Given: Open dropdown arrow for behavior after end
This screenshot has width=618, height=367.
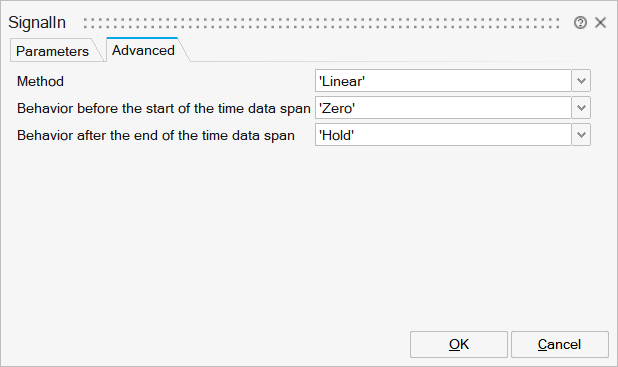Looking at the screenshot, I should coord(581,135).
